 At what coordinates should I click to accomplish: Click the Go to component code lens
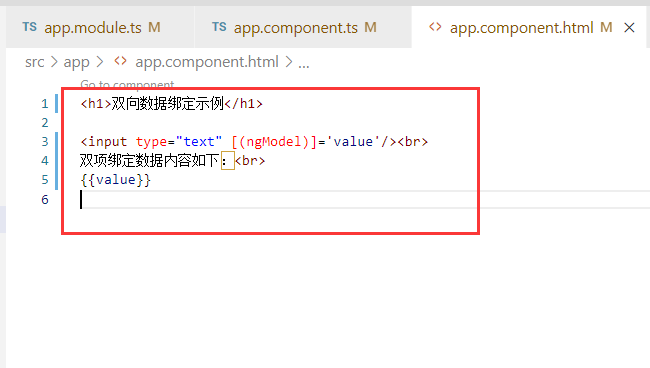coord(127,84)
